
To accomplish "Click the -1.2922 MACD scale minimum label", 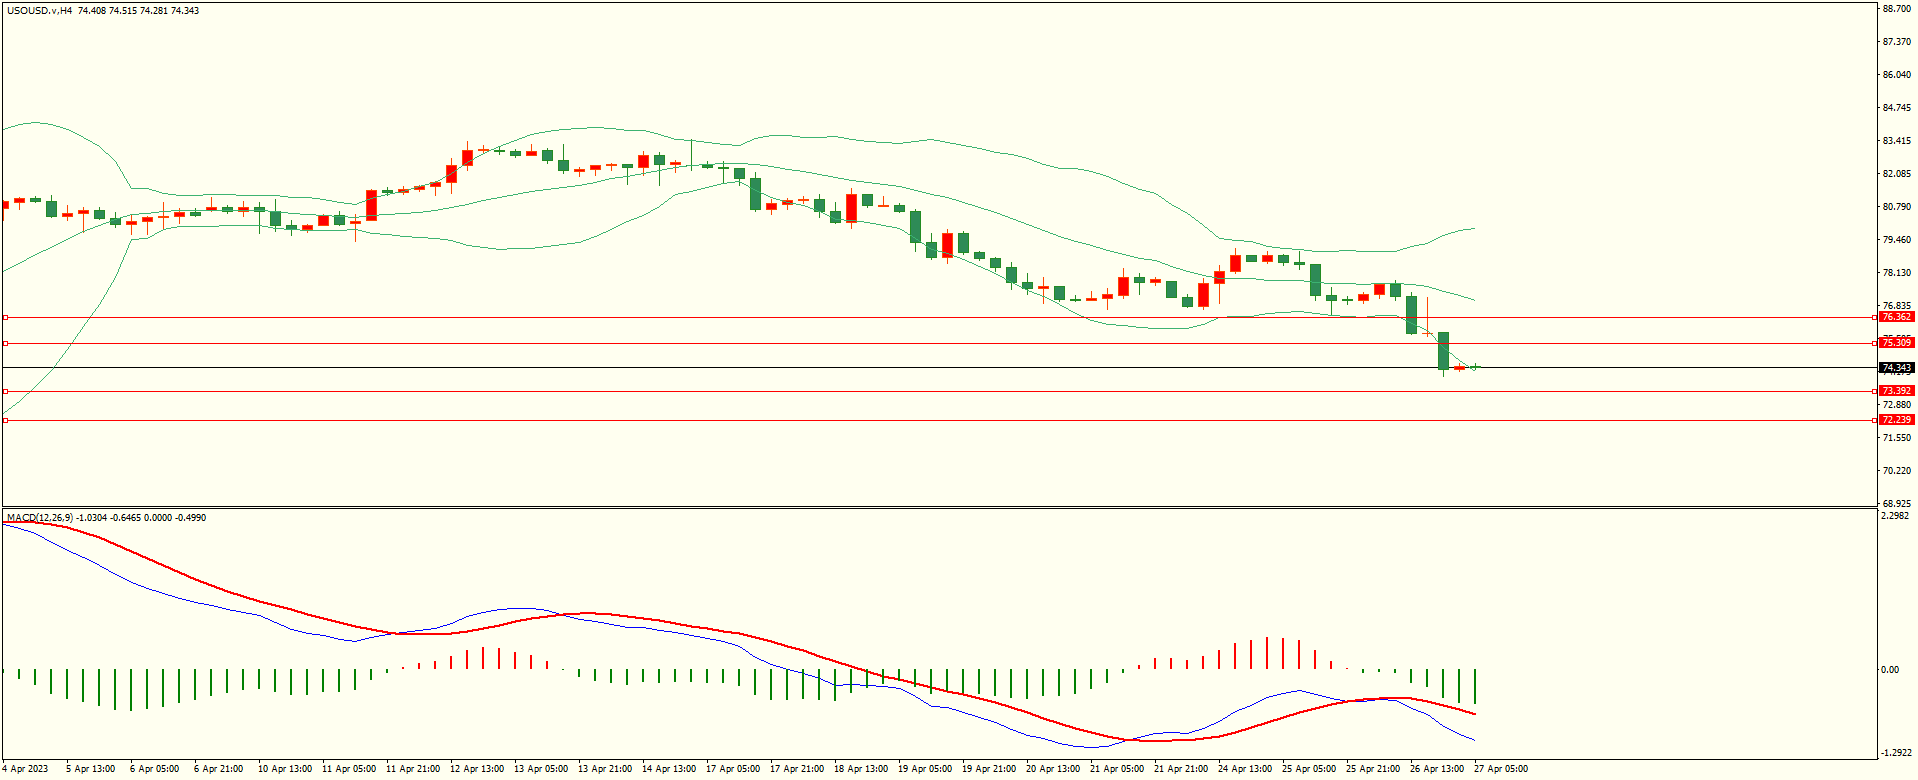I will [x=1896, y=753].
